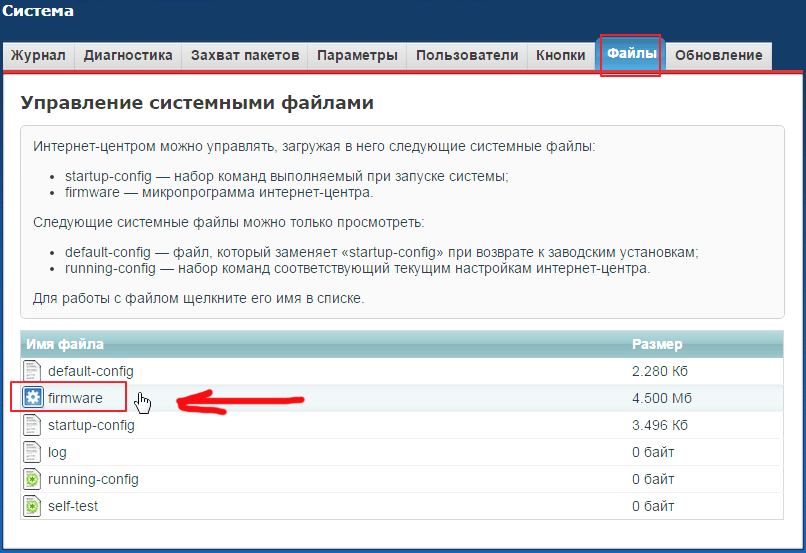Click the log row's 0 байт value
This screenshot has width=806, height=553.
(653, 452)
